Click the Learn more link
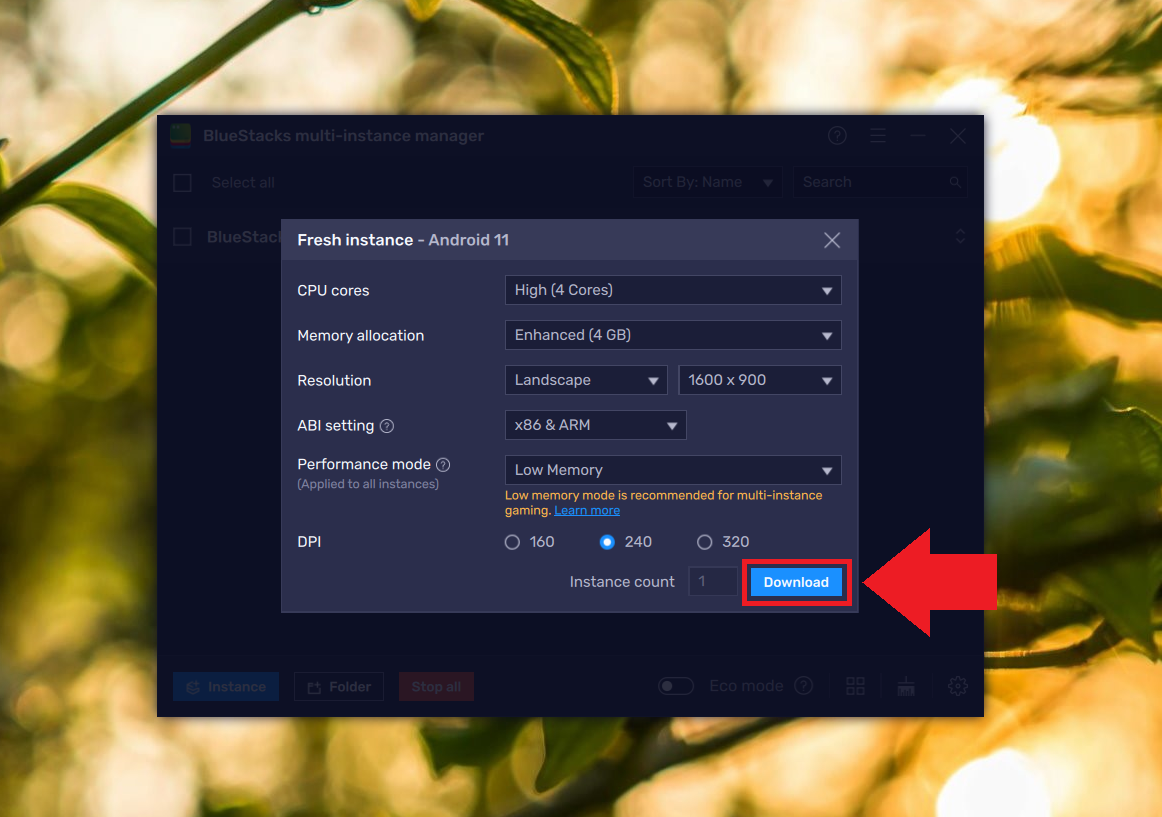The width and height of the screenshot is (1162, 817). point(587,509)
